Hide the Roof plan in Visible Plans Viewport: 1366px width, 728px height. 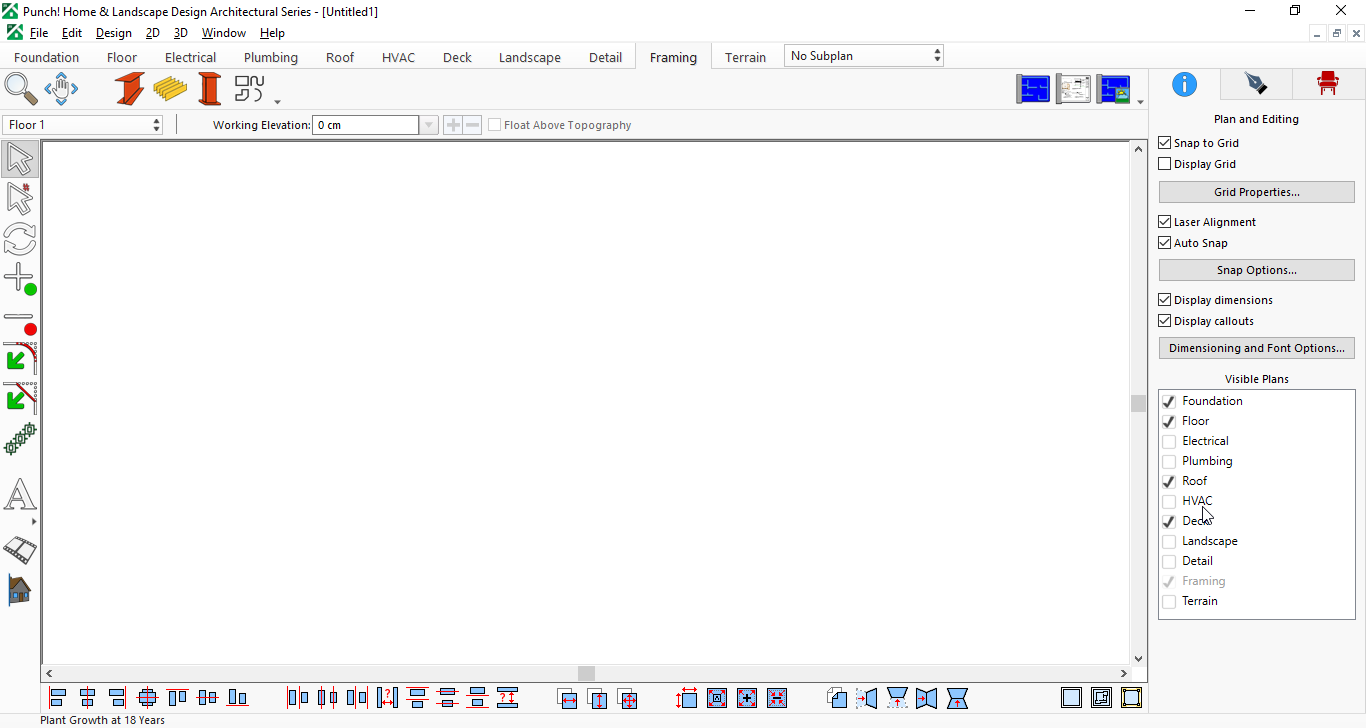coord(1169,481)
